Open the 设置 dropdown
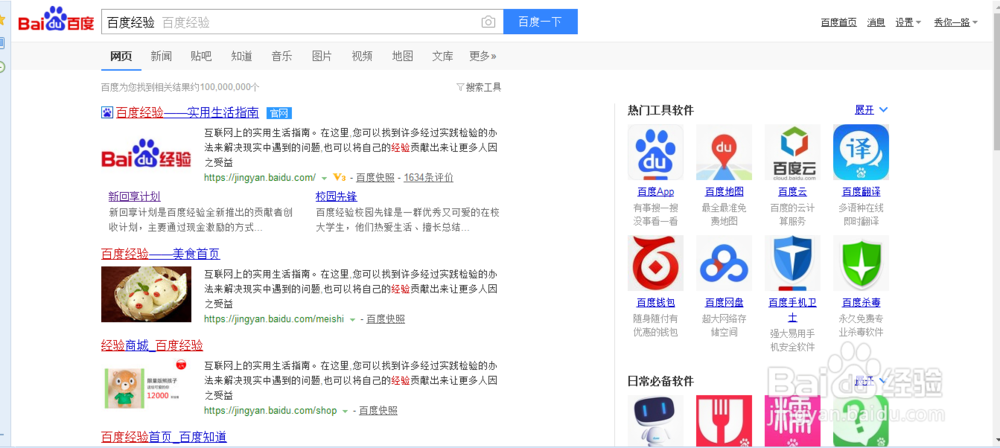 [908, 22]
